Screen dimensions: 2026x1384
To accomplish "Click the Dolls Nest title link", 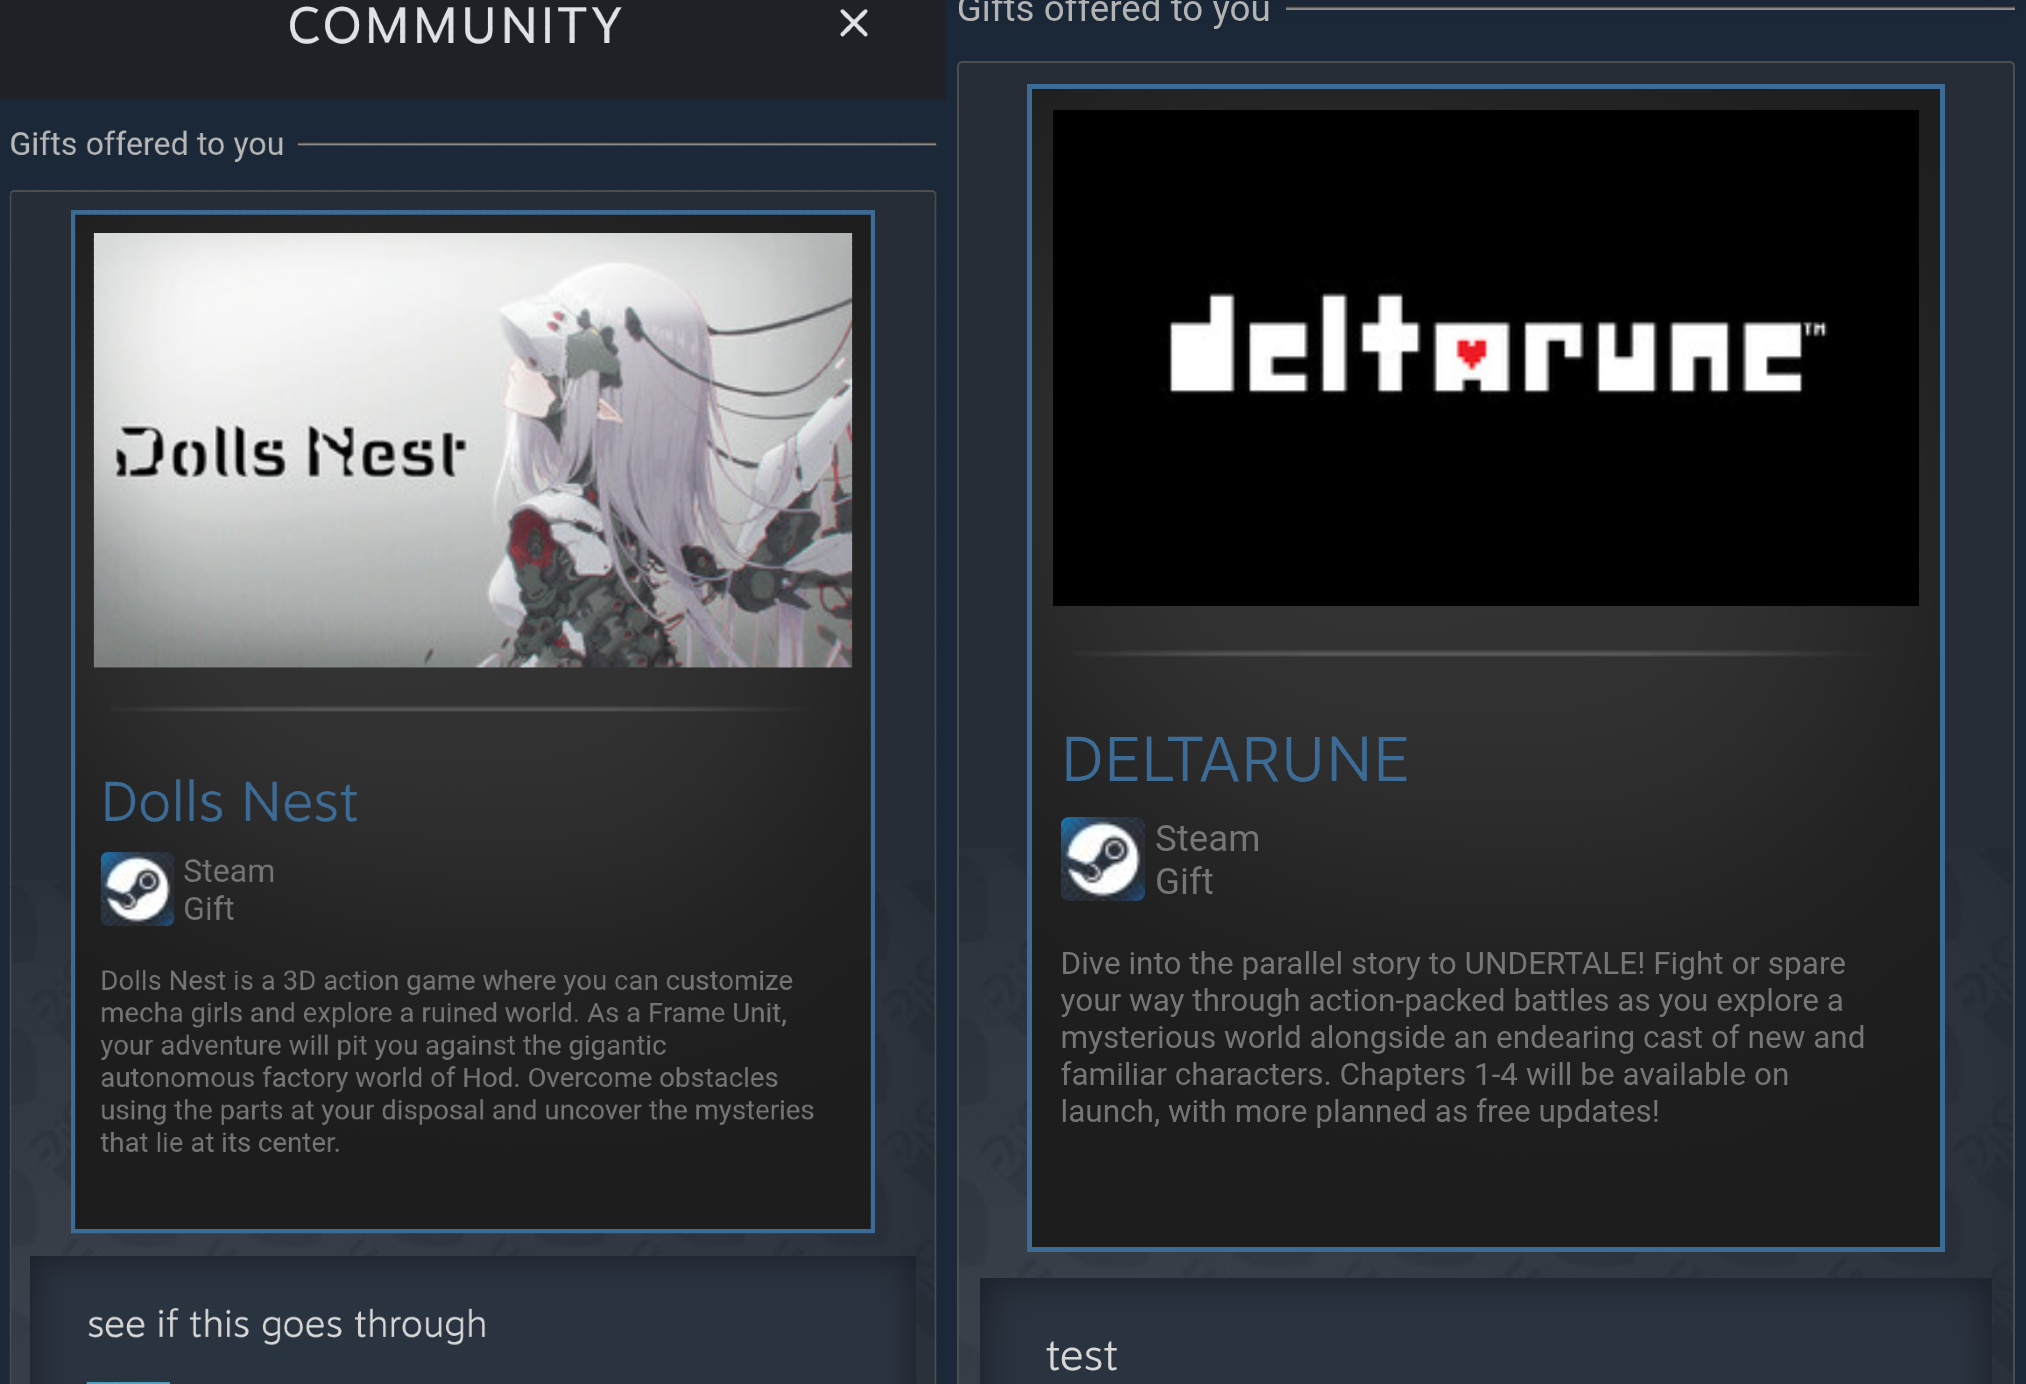I will [x=230, y=802].
